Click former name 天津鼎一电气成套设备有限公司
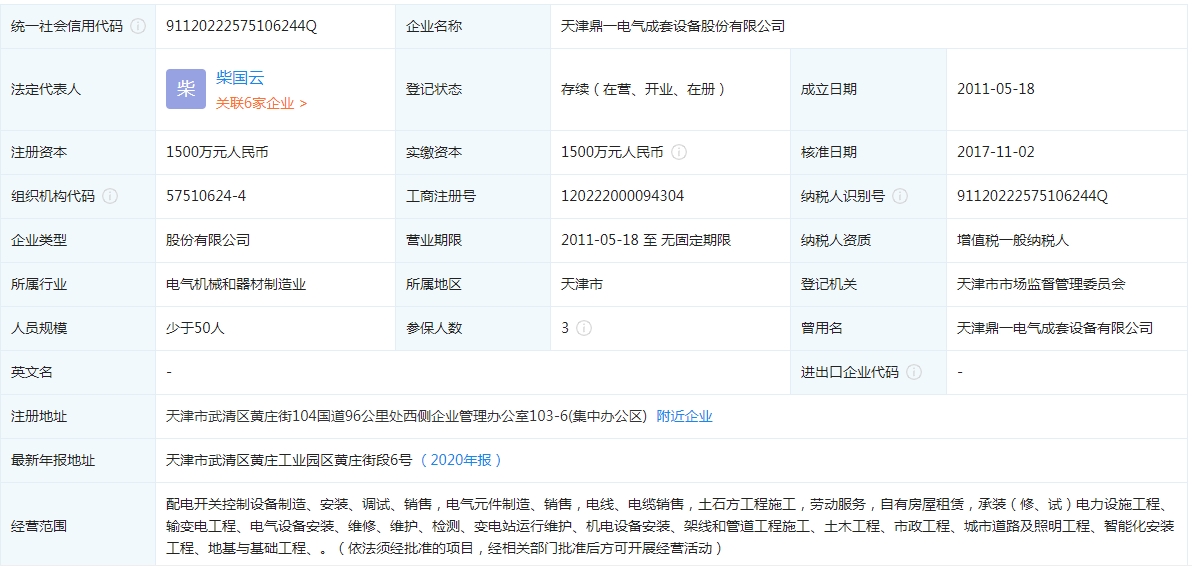Image resolution: width=1192 pixels, height=568 pixels. coord(1054,328)
